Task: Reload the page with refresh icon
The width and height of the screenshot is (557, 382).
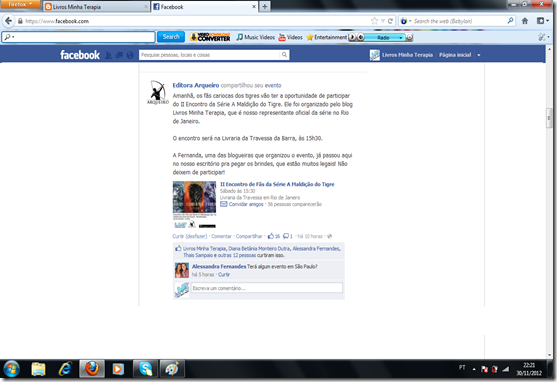Action: tap(390, 21)
